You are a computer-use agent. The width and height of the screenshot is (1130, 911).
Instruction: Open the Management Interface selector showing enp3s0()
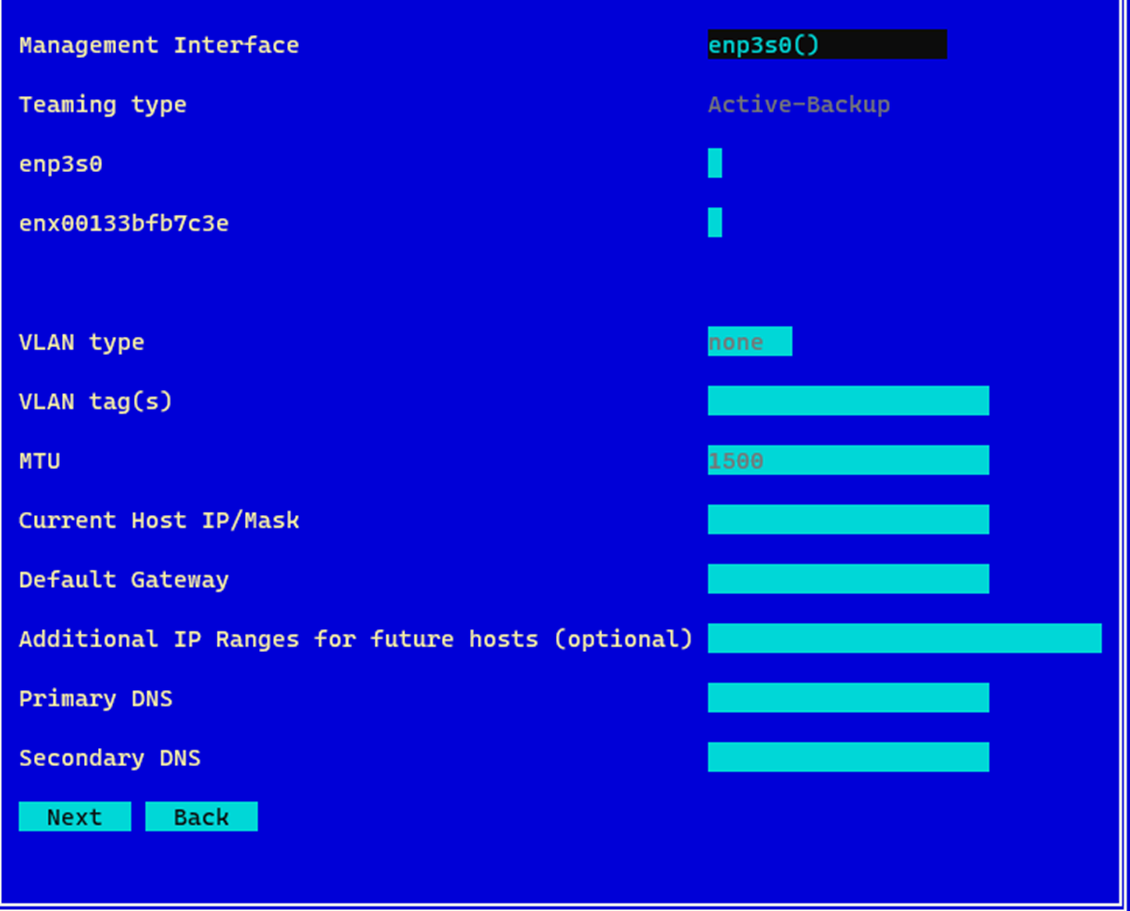click(826, 45)
